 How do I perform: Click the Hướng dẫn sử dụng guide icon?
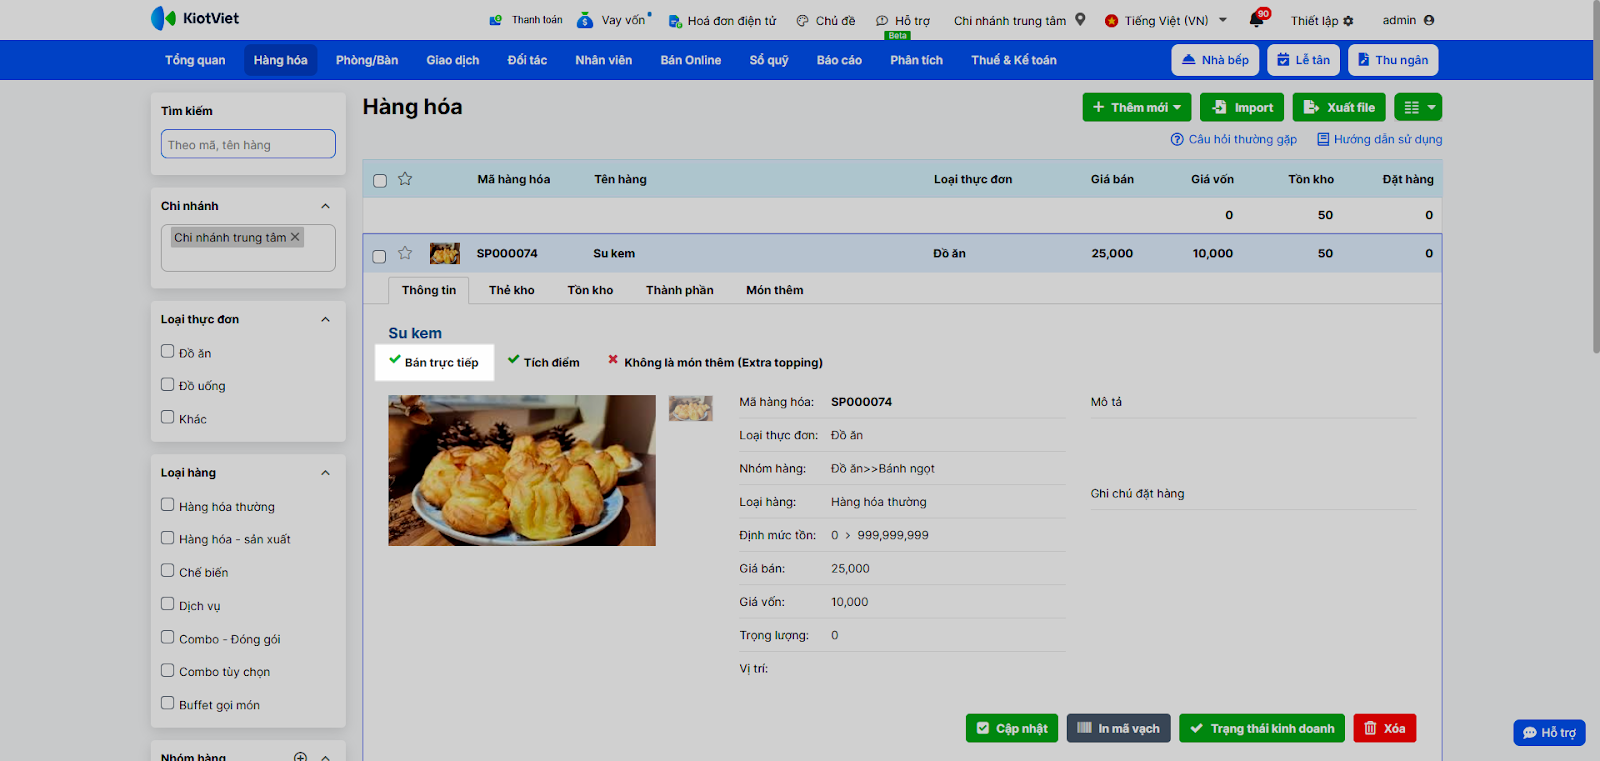point(1323,139)
